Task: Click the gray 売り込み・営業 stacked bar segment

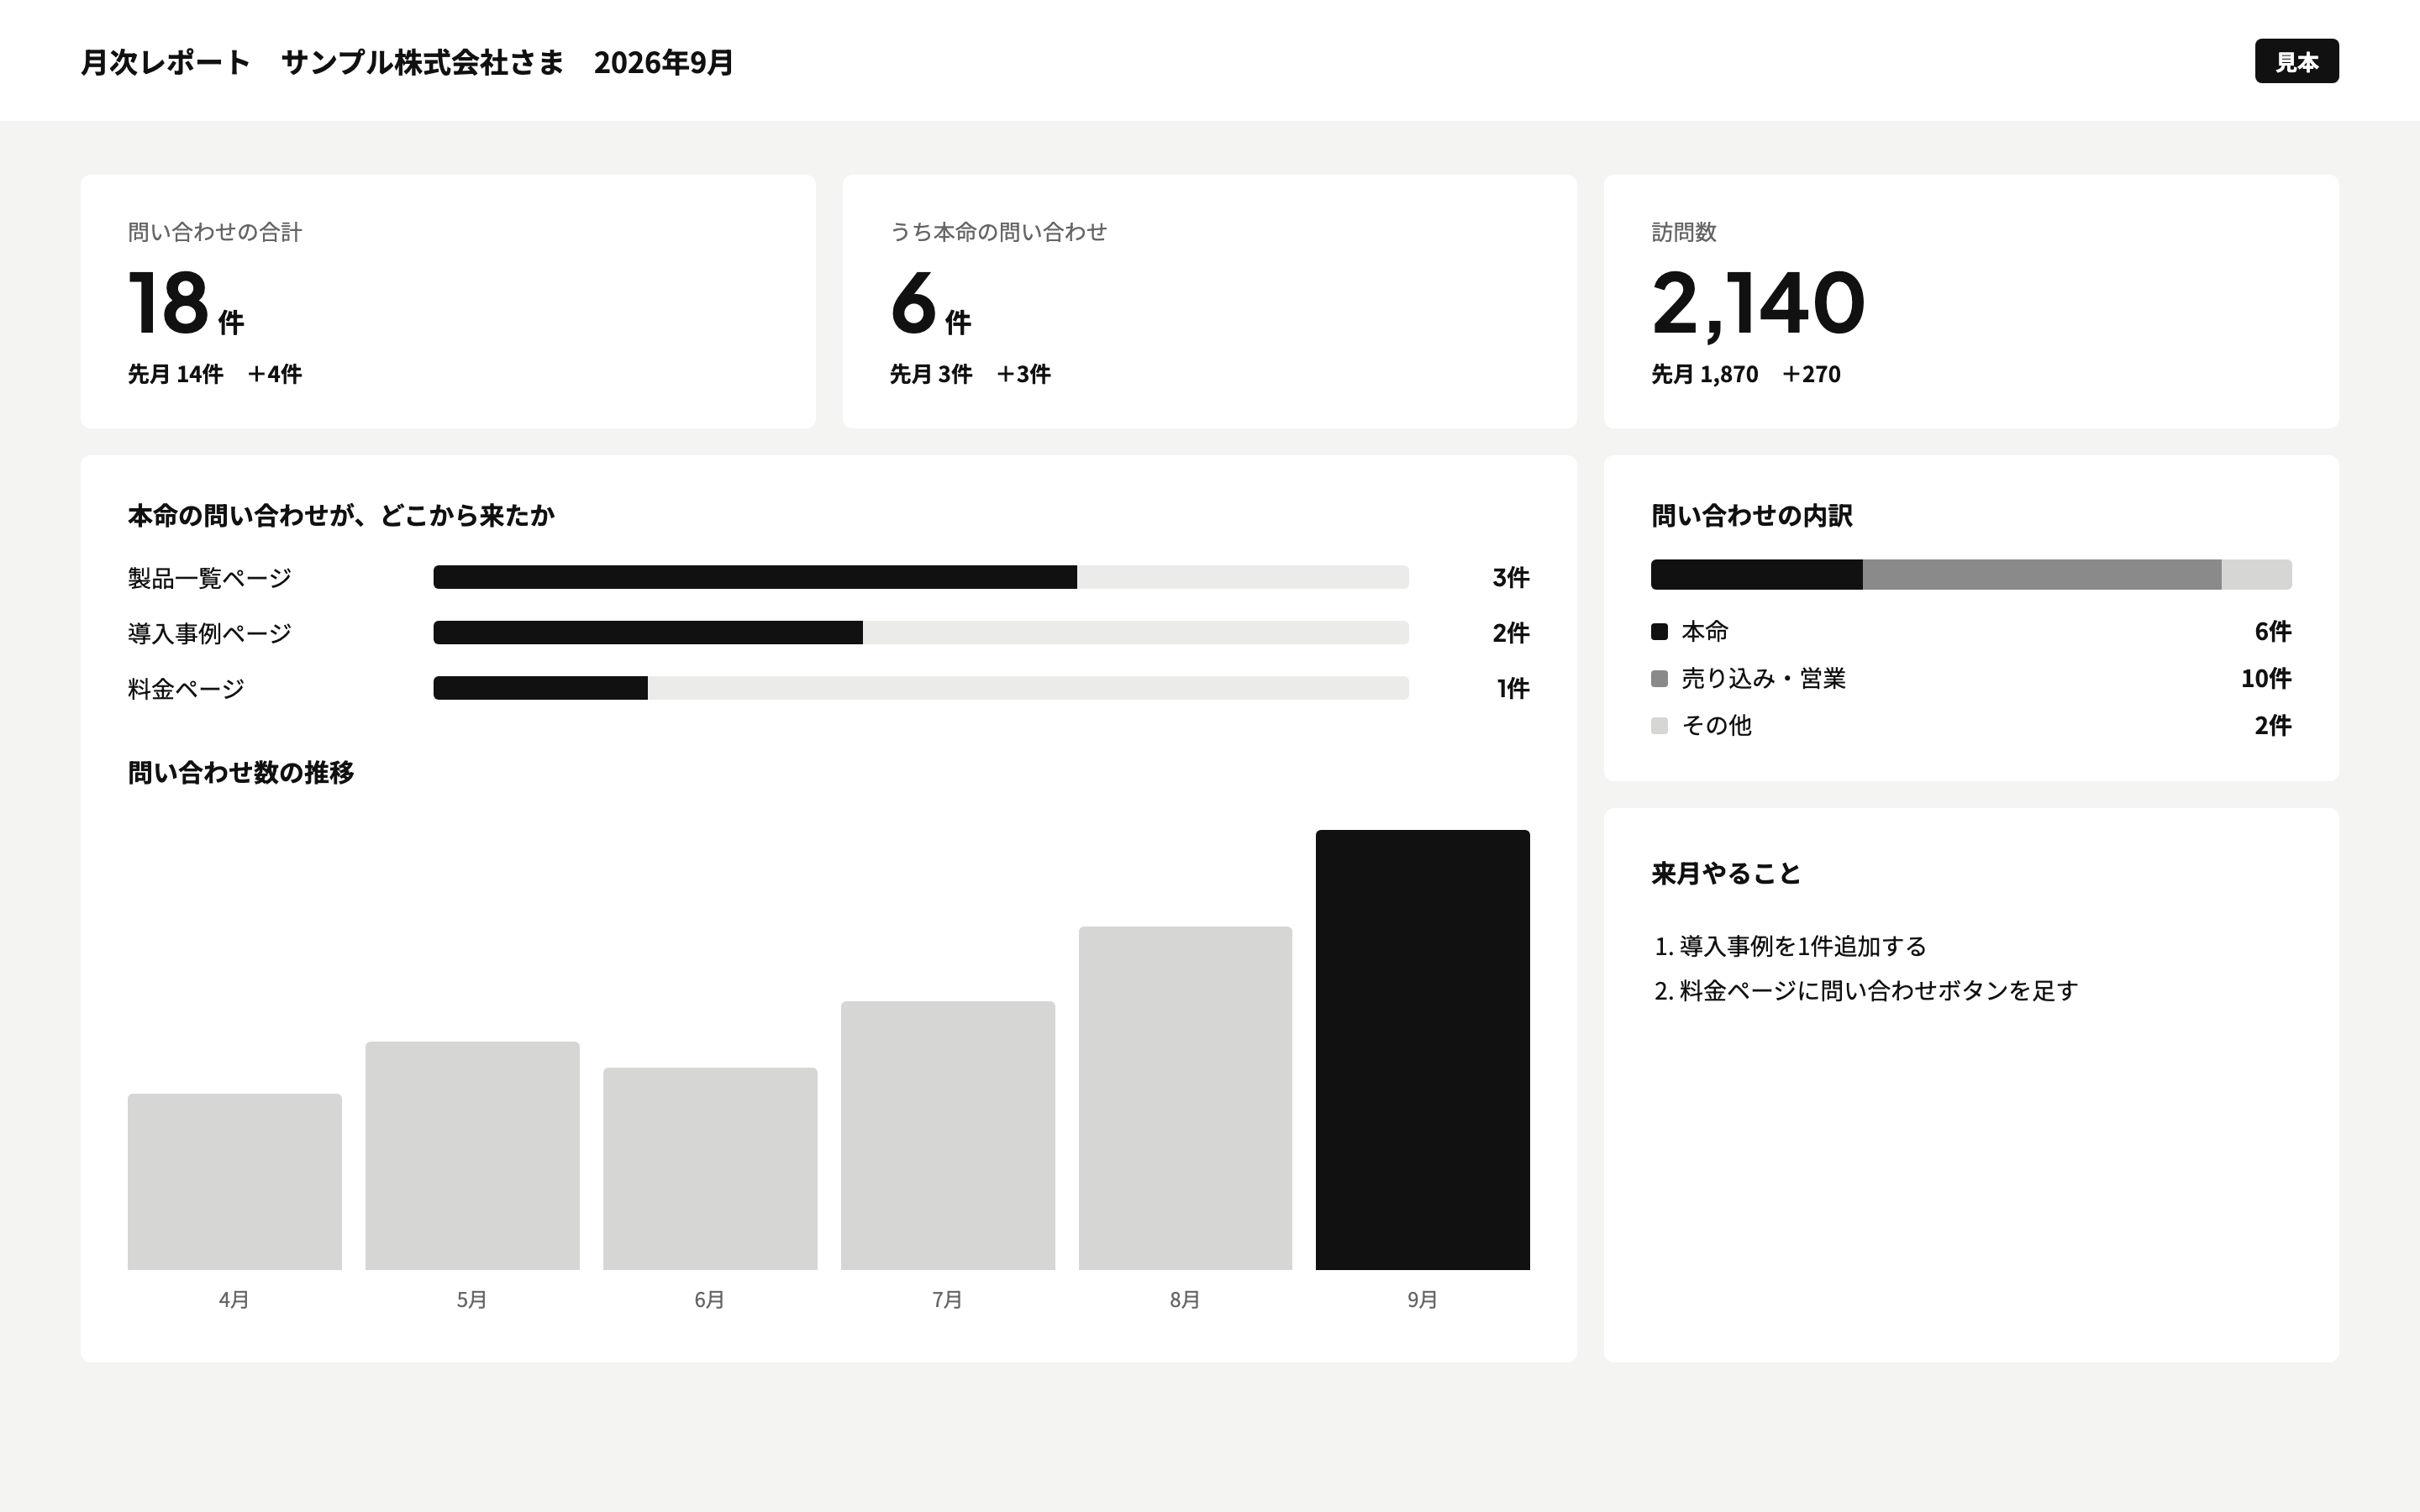Action: coord(2041,574)
